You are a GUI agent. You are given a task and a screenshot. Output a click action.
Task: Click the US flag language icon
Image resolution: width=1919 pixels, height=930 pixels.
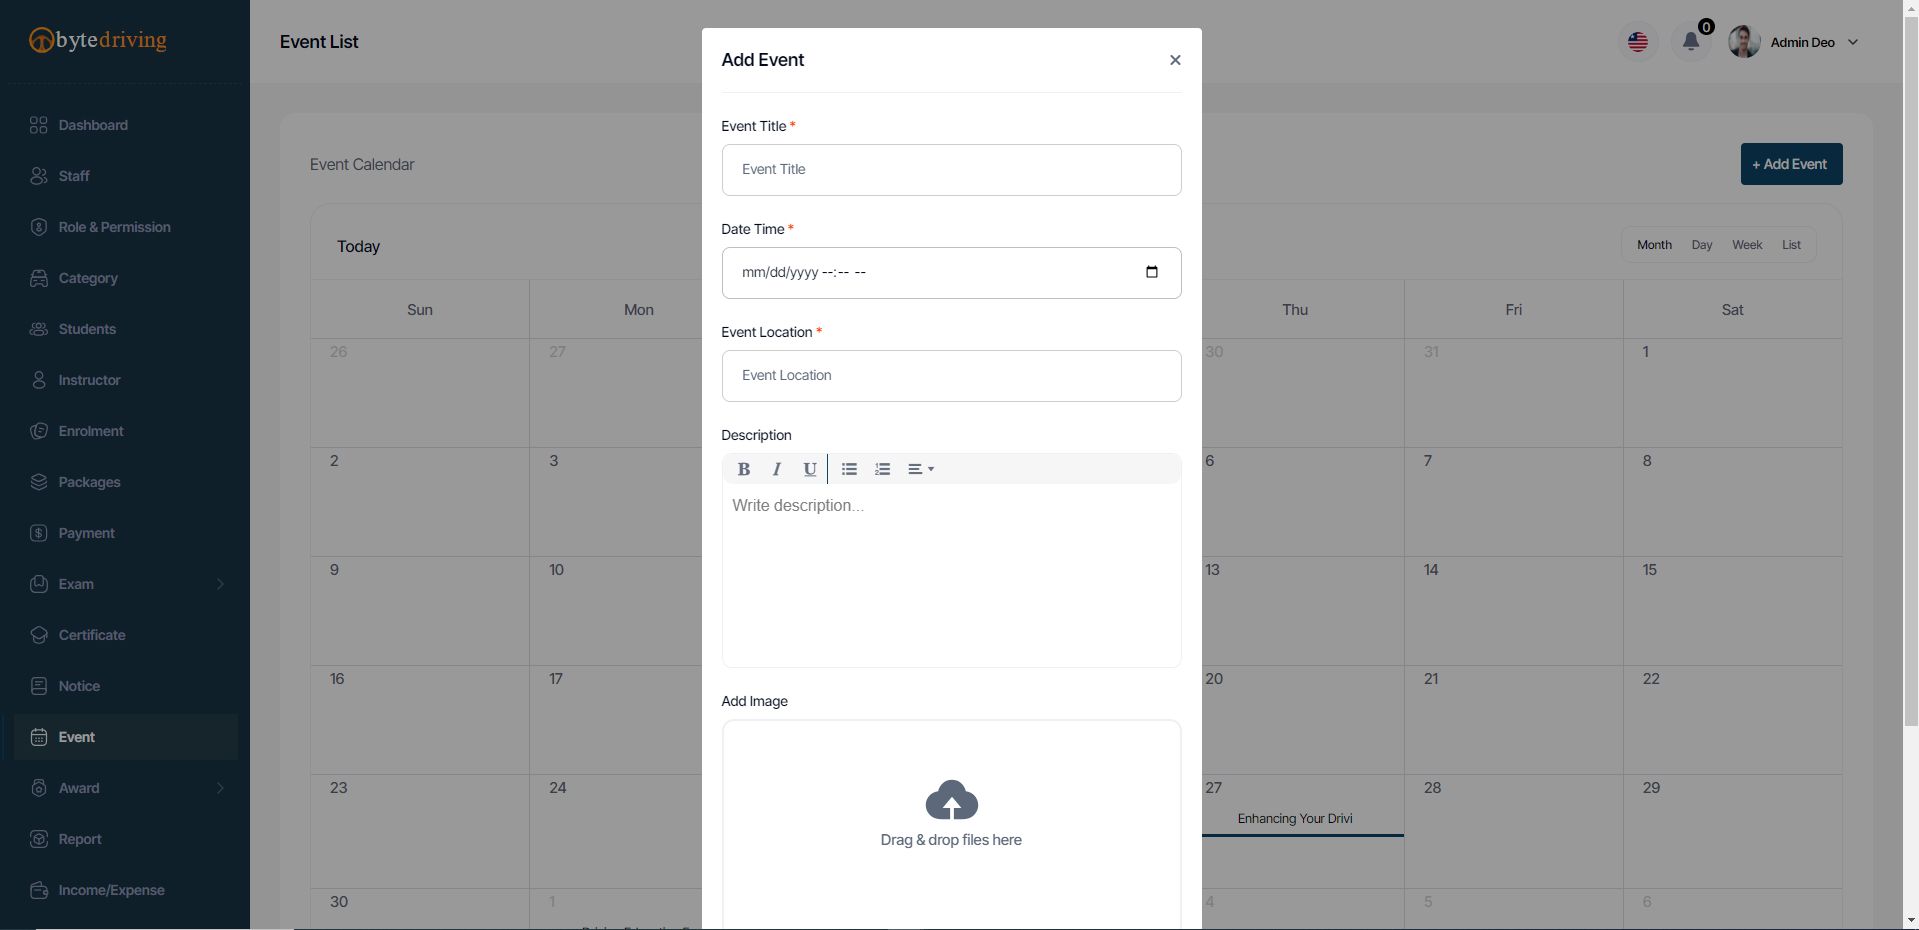click(x=1638, y=42)
